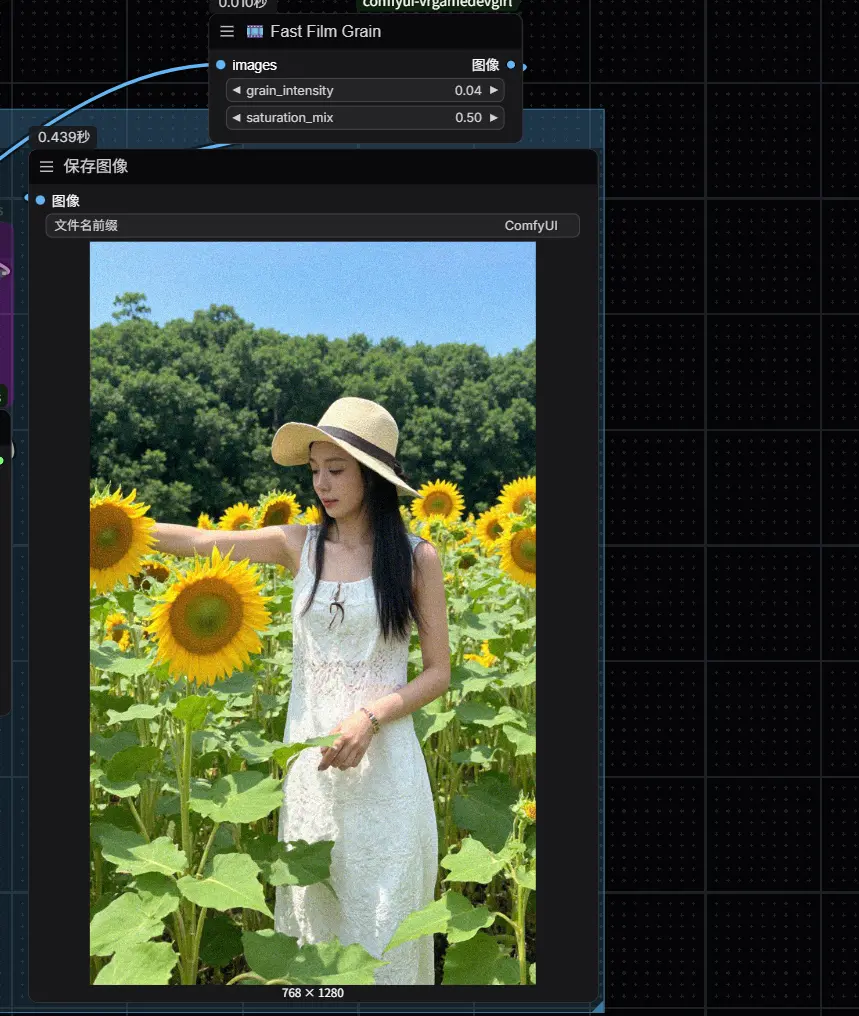Click the saturation_mix value 0.50
Image resolution: width=859 pixels, height=1016 pixels.
(467, 118)
